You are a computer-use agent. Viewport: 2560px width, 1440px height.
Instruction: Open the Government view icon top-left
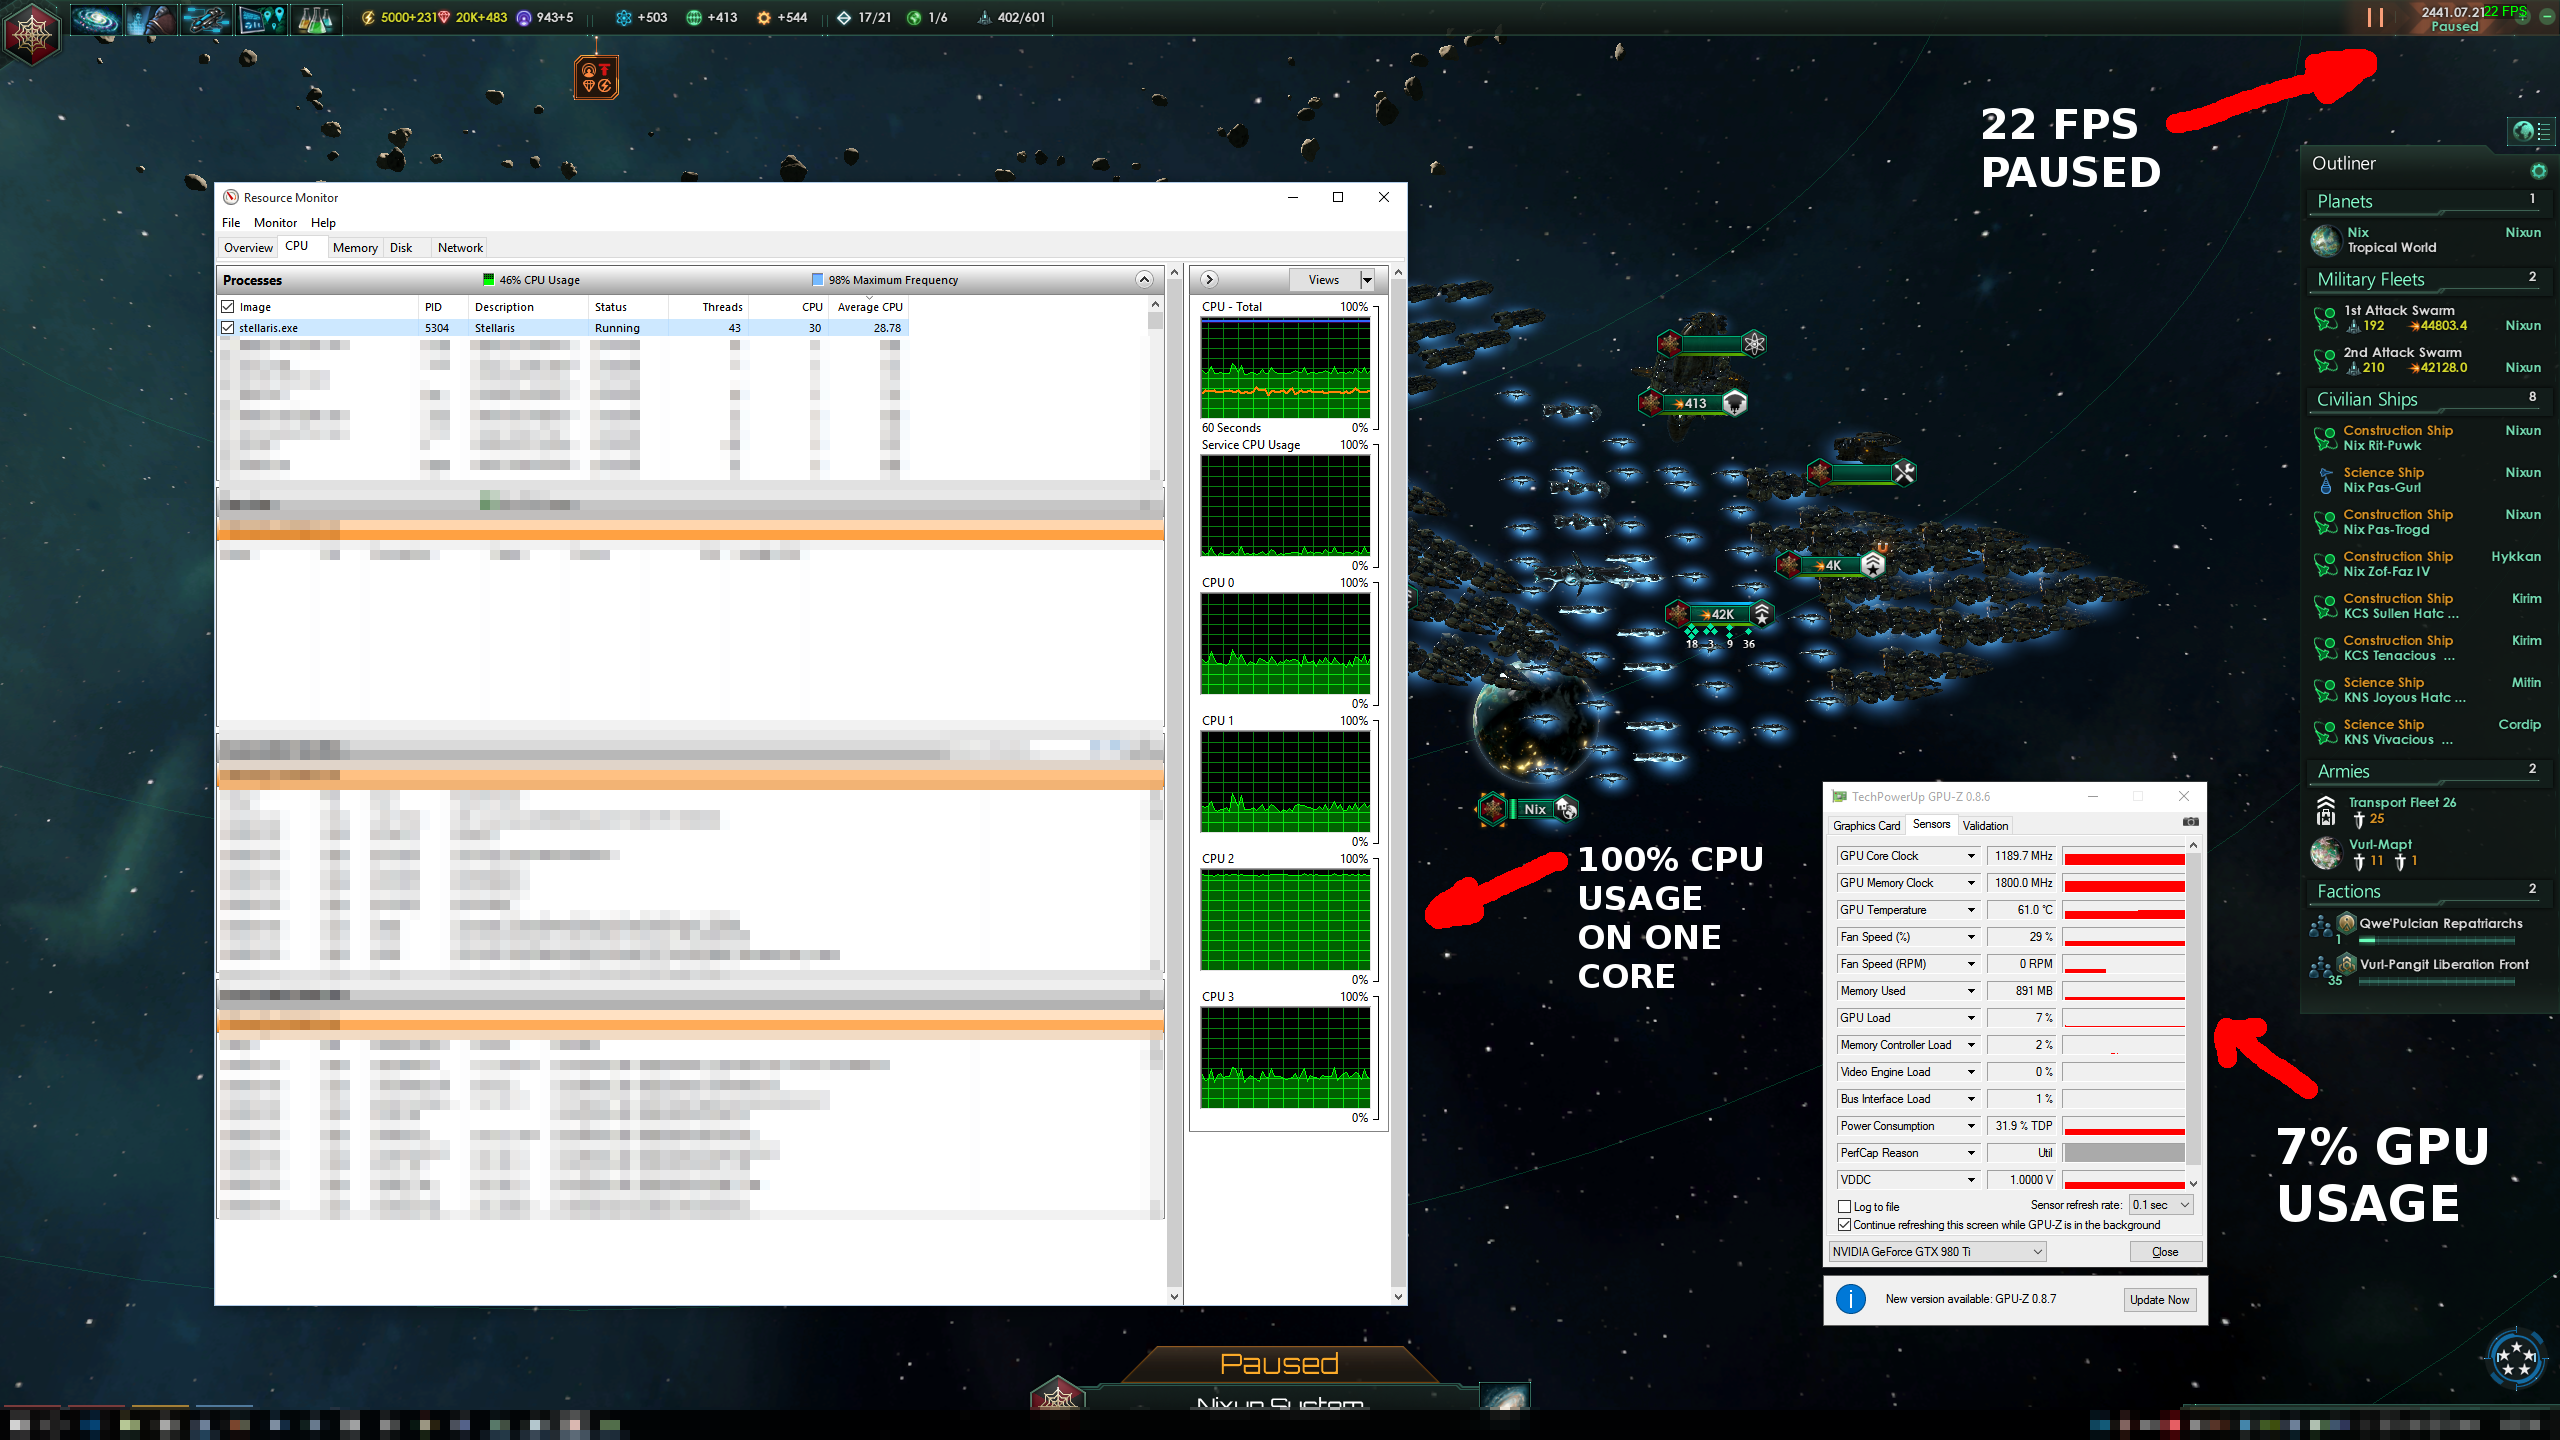pos(30,33)
